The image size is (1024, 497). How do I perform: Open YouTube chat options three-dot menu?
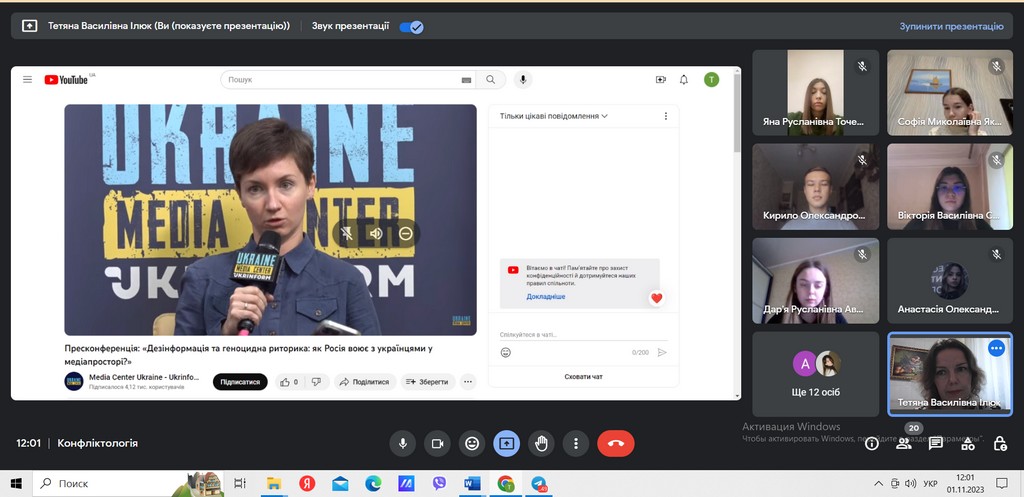pyautogui.click(x=666, y=116)
